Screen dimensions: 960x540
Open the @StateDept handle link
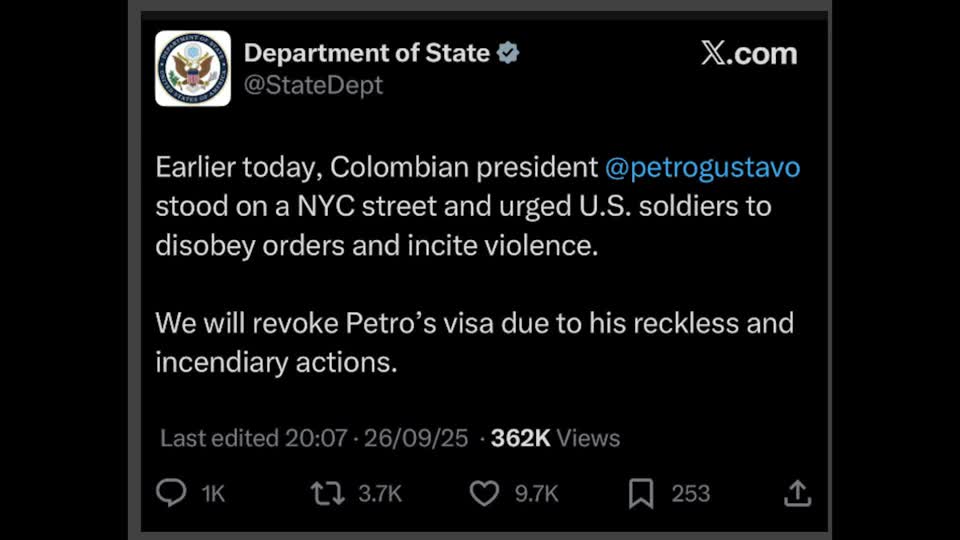tap(313, 86)
